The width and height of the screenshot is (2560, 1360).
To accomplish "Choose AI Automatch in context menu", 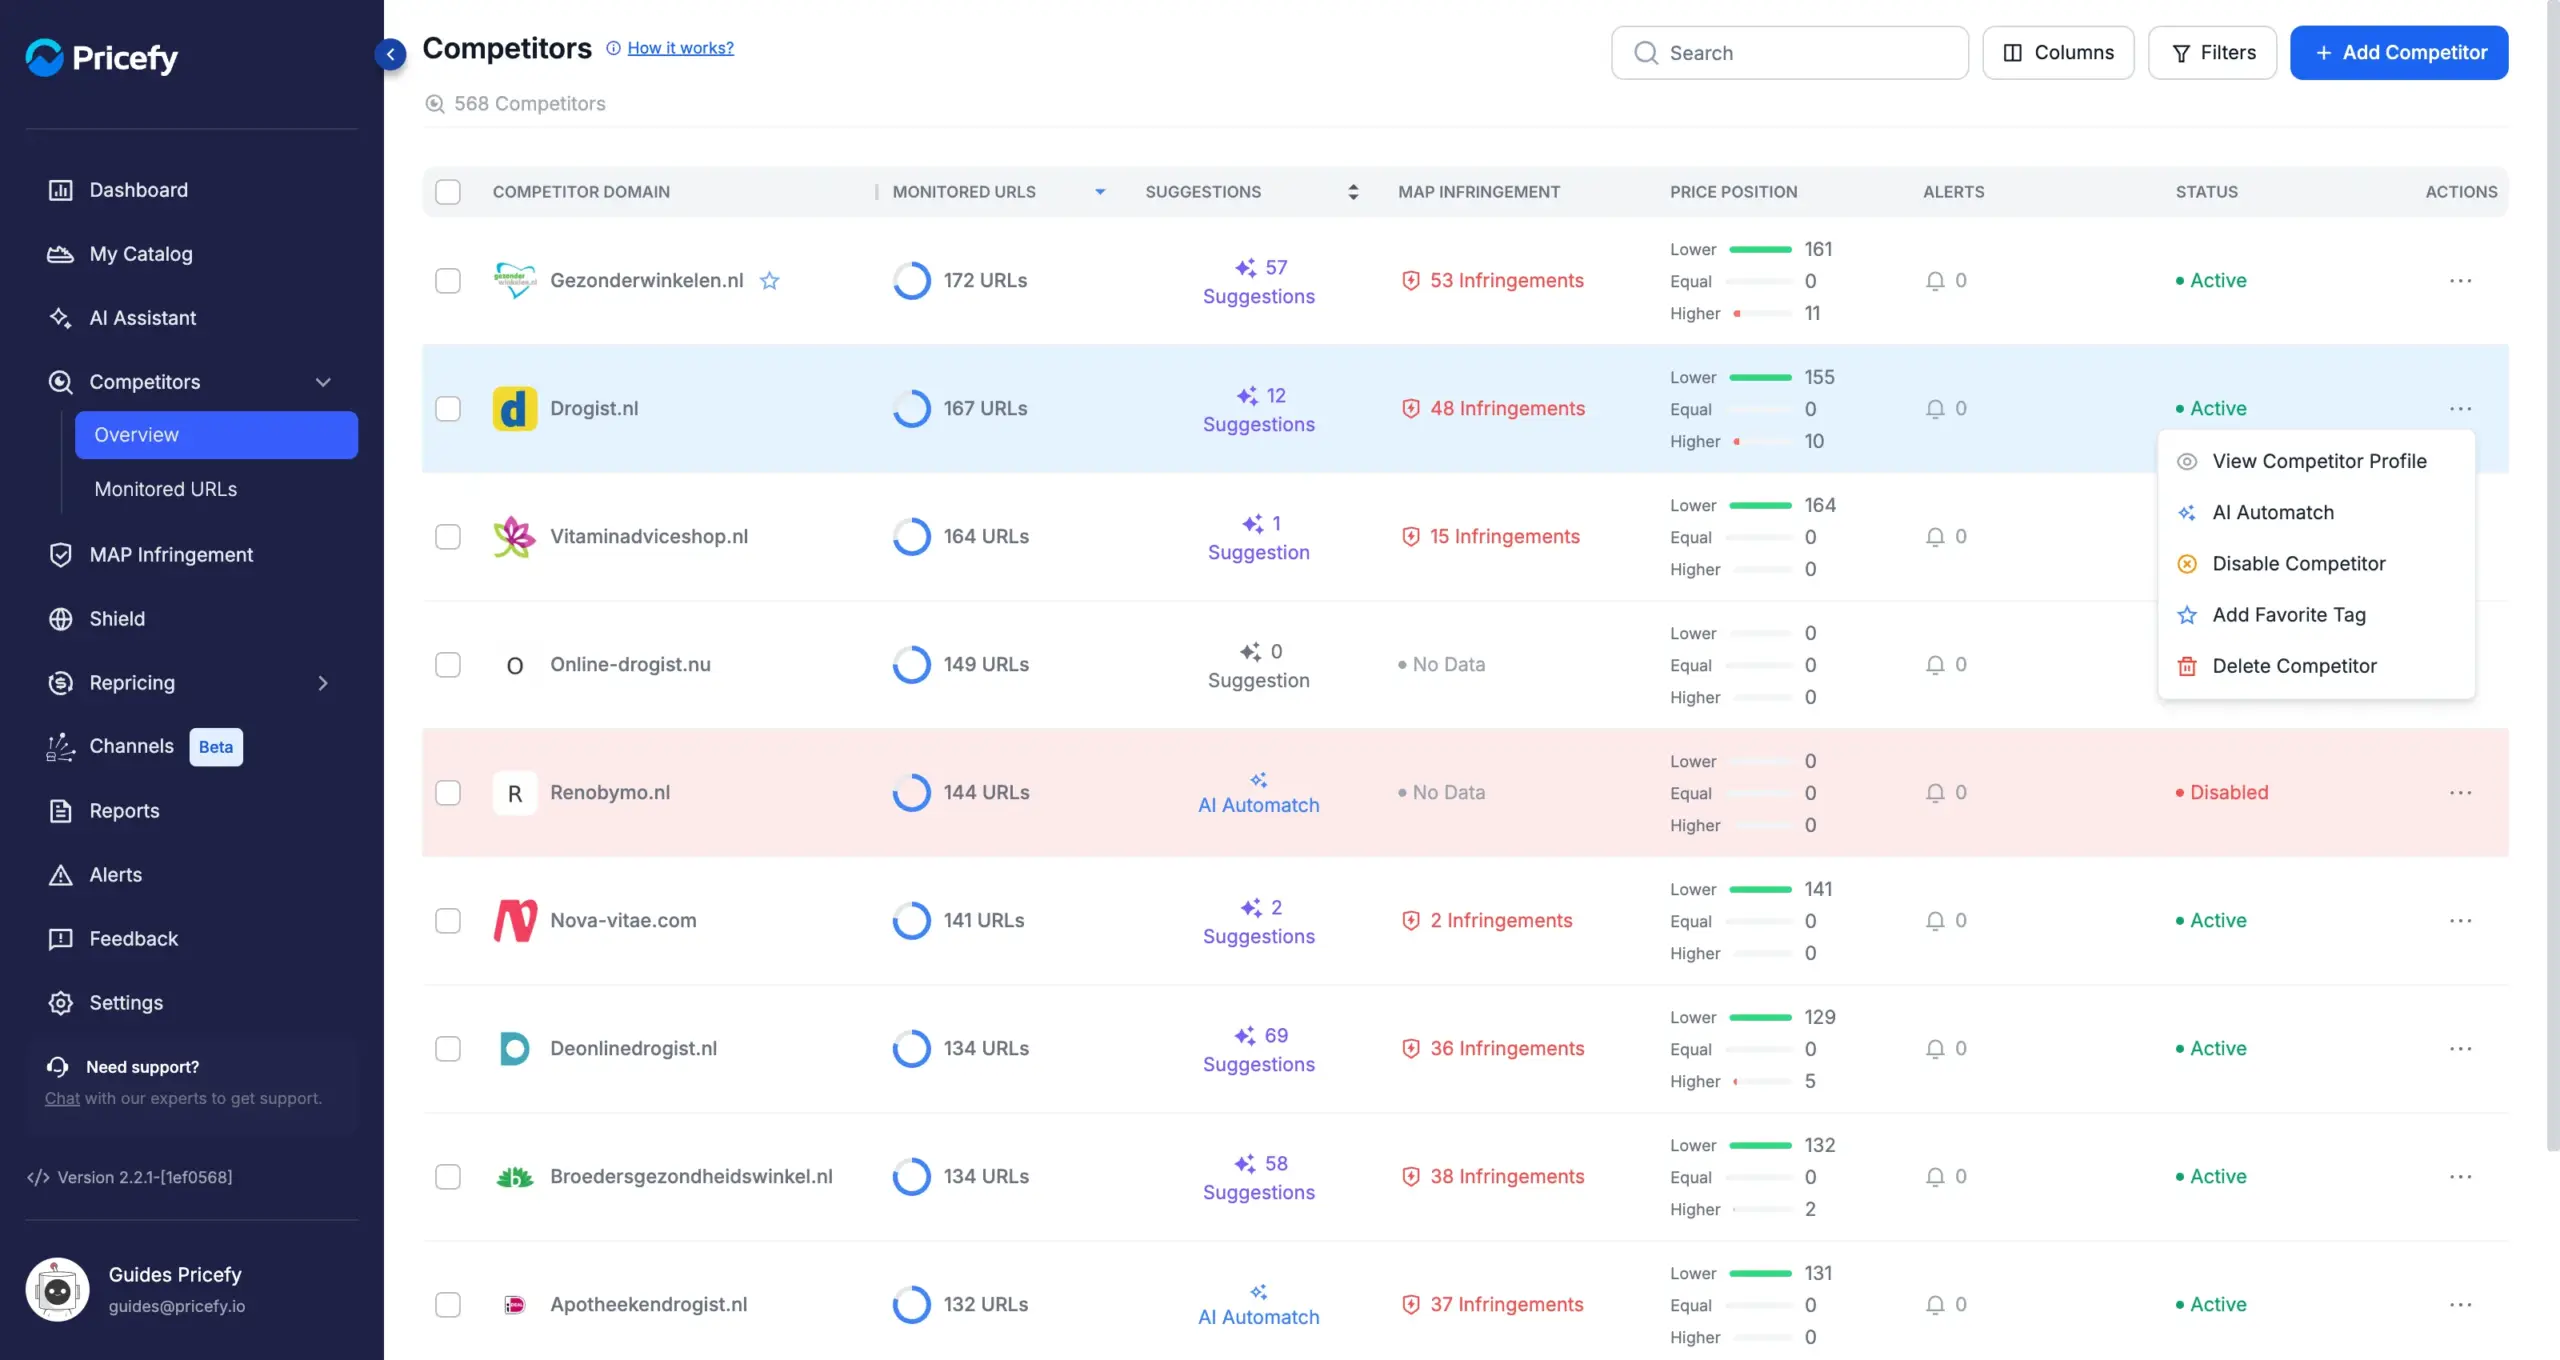I will [2316, 512].
